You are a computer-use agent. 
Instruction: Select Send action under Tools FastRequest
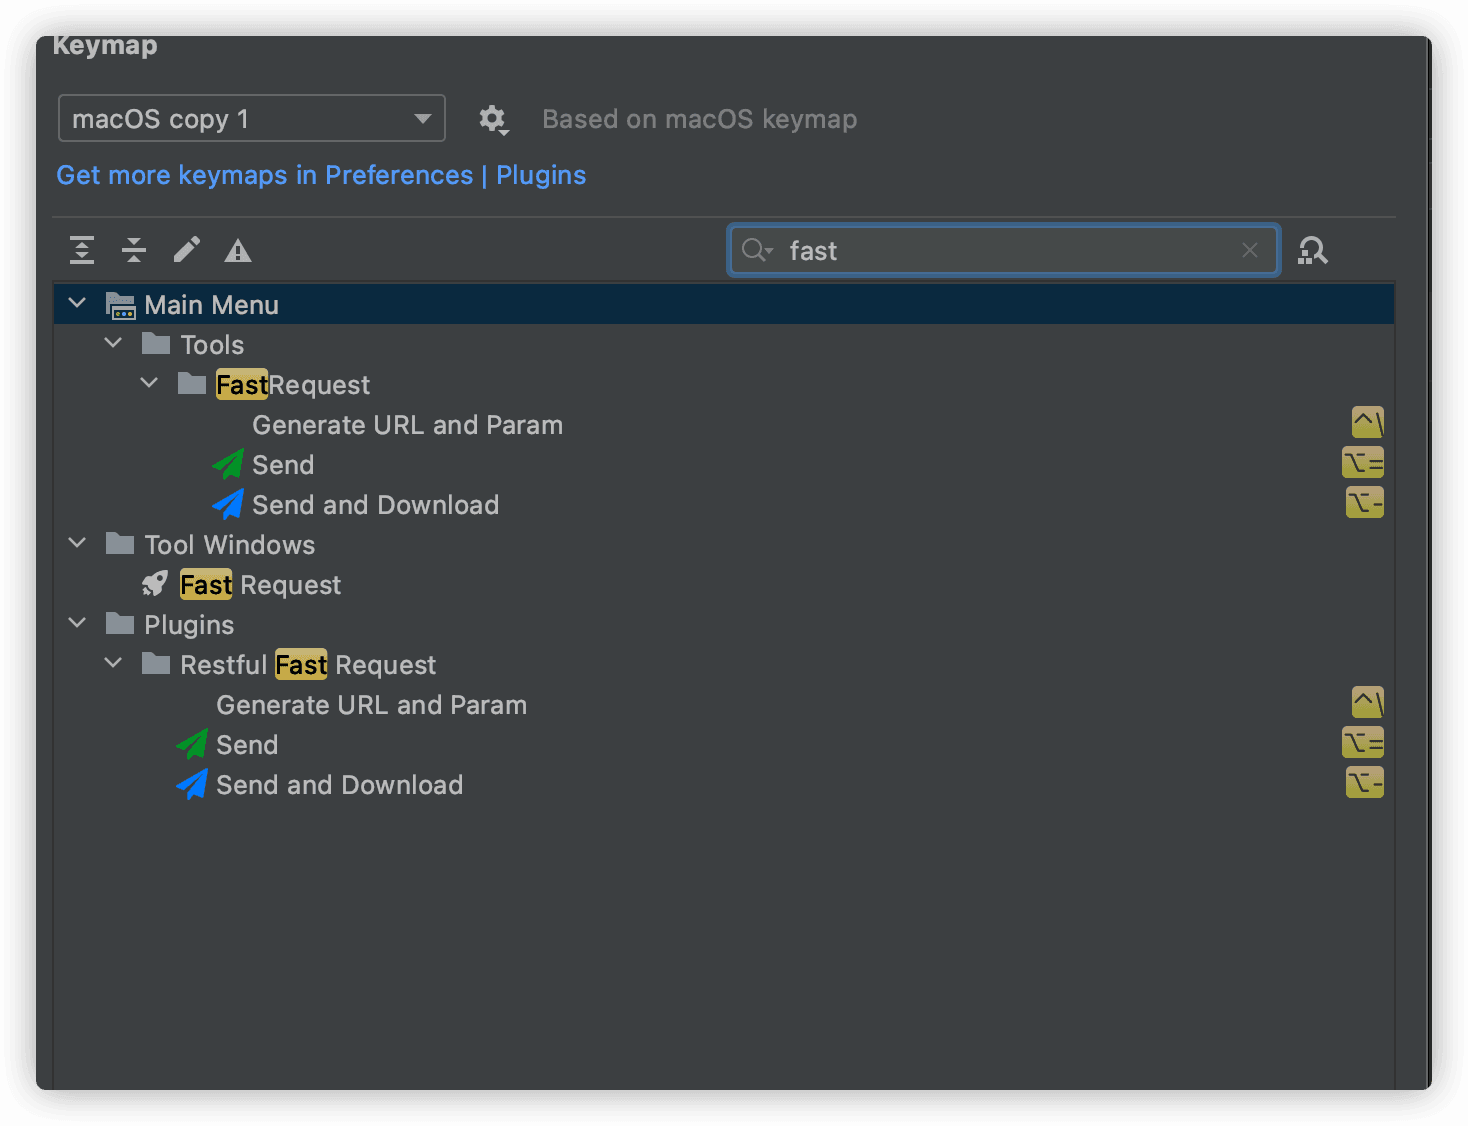pyautogui.click(x=283, y=465)
